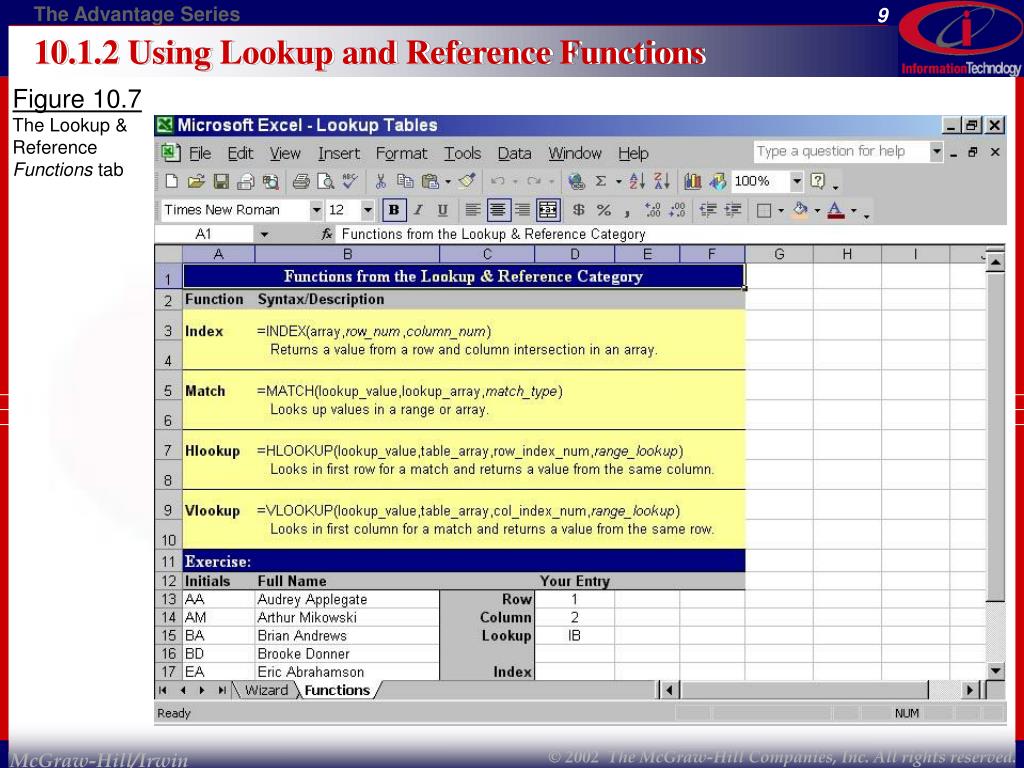Click the AutoSum sigma icon

(x=601, y=182)
